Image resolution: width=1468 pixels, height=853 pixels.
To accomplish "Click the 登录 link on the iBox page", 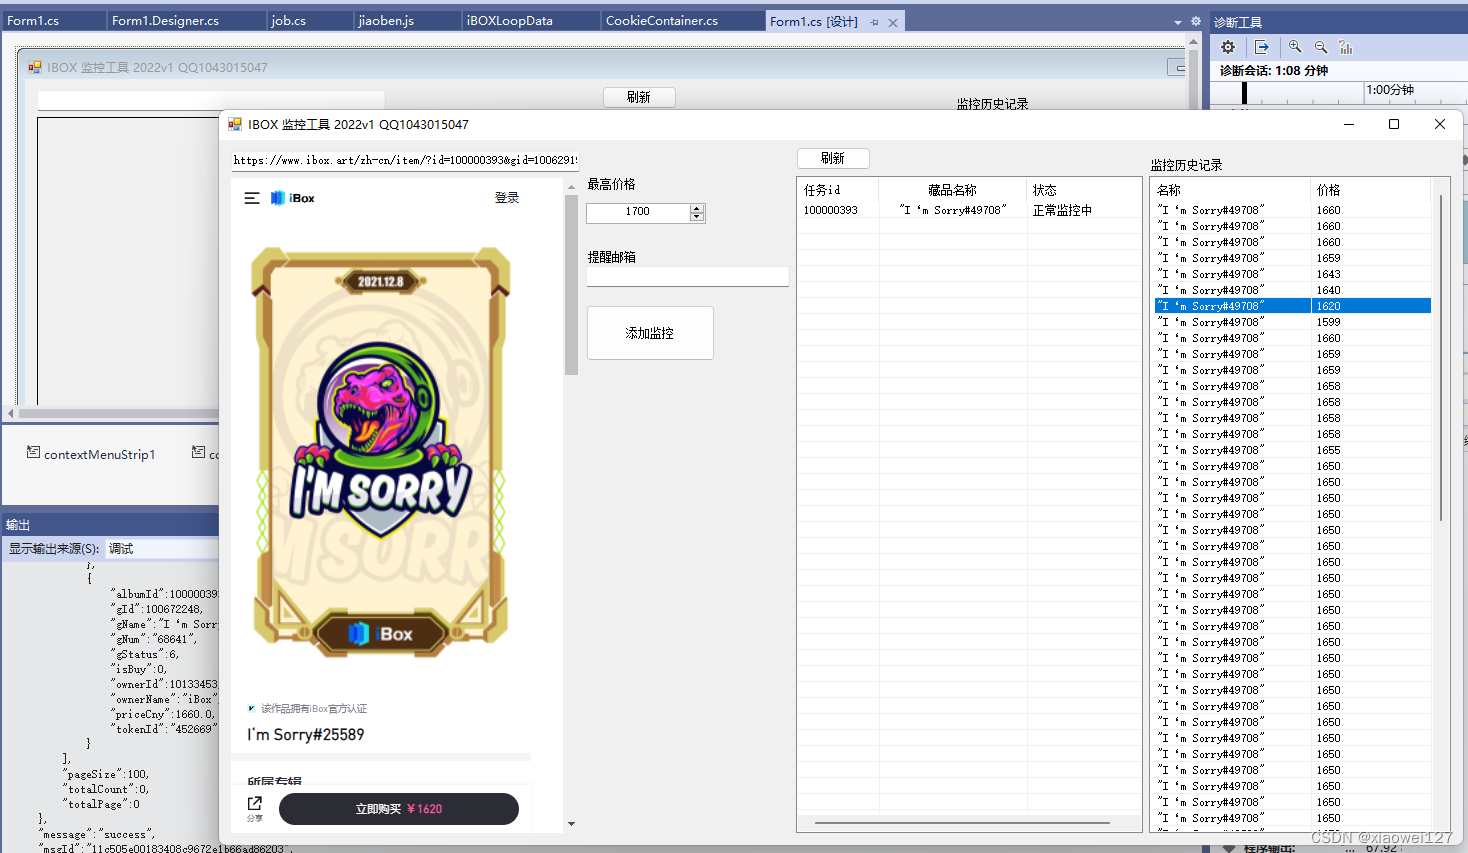I will (x=507, y=198).
